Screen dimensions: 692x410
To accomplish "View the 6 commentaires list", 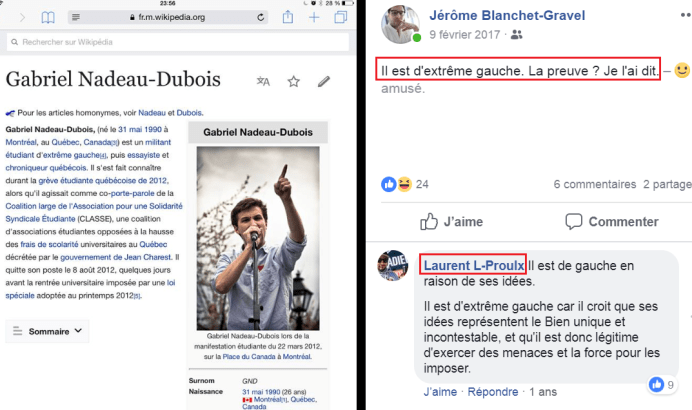I will tap(592, 184).
